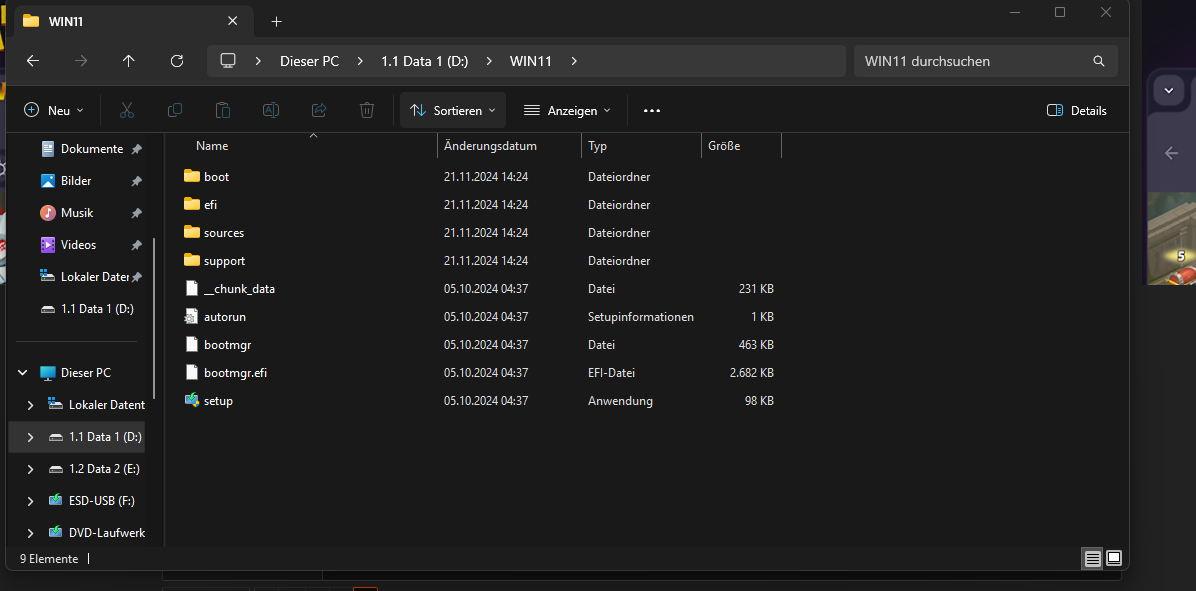Click 9 Elemente status bar text
The height and width of the screenshot is (591, 1196).
pyautogui.click(x=49, y=559)
